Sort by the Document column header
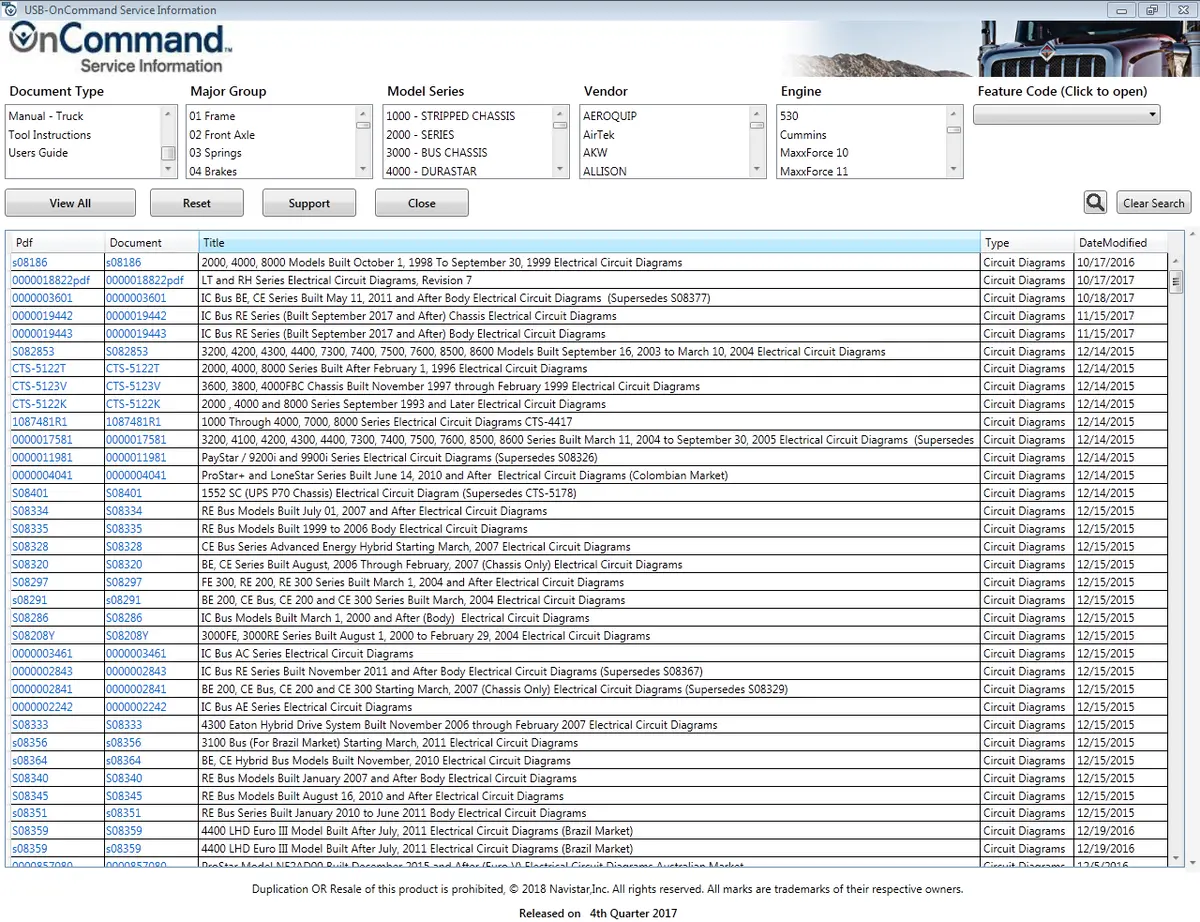This screenshot has height=922, width=1200. coord(151,242)
